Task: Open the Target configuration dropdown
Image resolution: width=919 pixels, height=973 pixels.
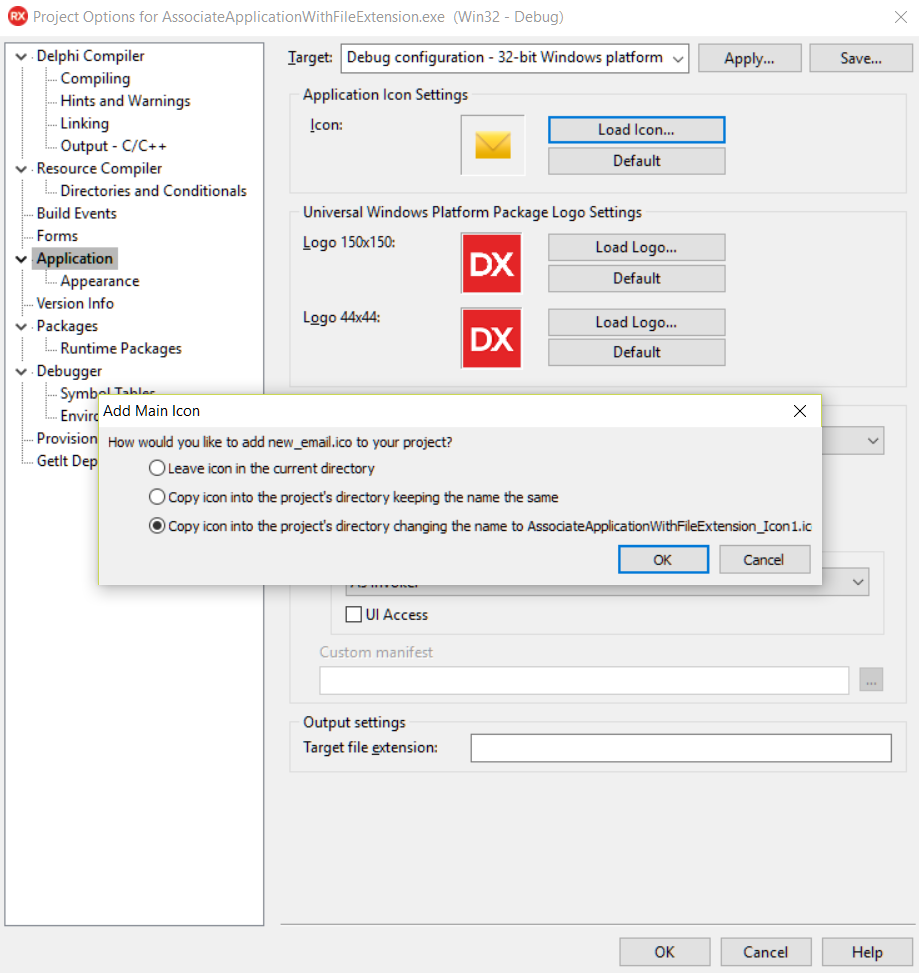Action: pyautogui.click(x=515, y=58)
